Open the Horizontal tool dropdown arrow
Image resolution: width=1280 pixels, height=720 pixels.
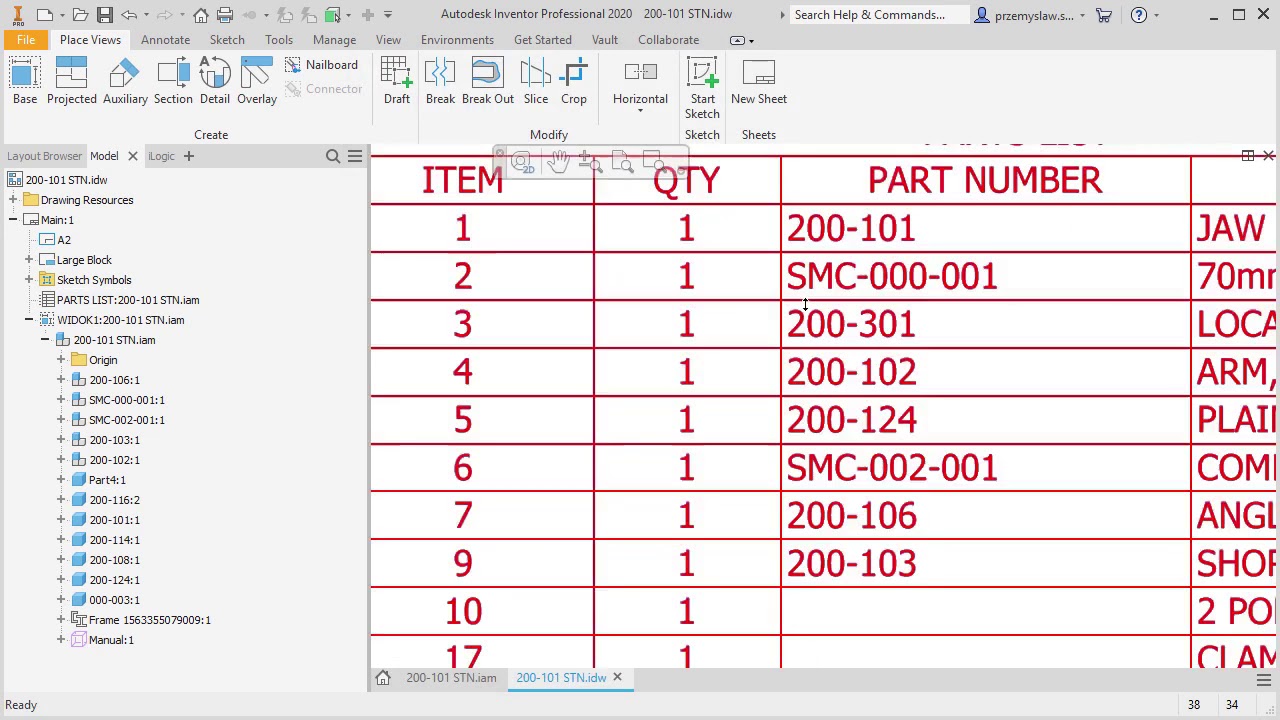640,111
